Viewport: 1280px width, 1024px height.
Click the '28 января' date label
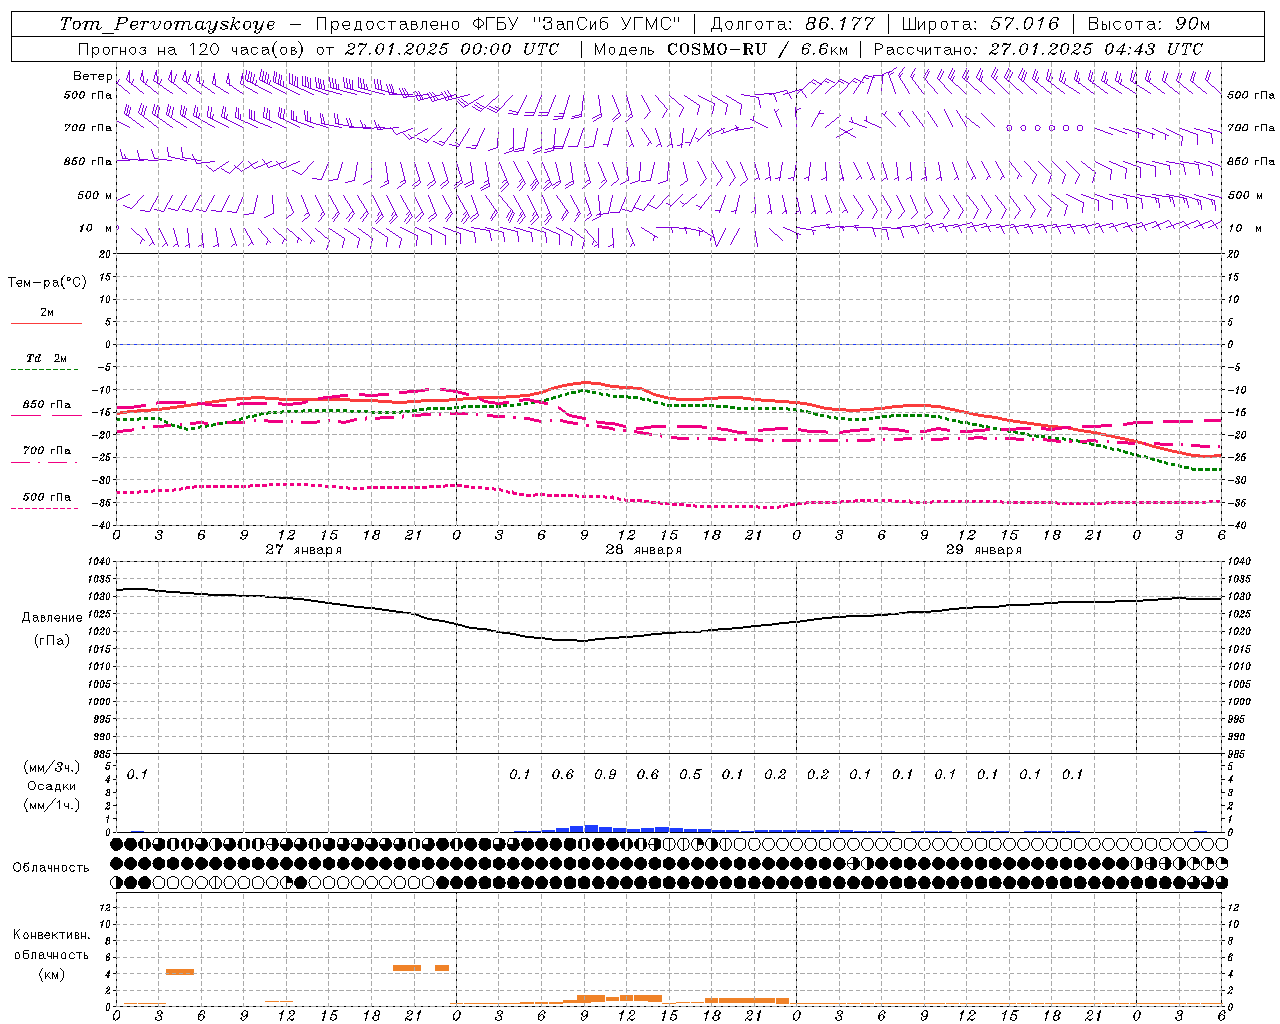pos(643,550)
